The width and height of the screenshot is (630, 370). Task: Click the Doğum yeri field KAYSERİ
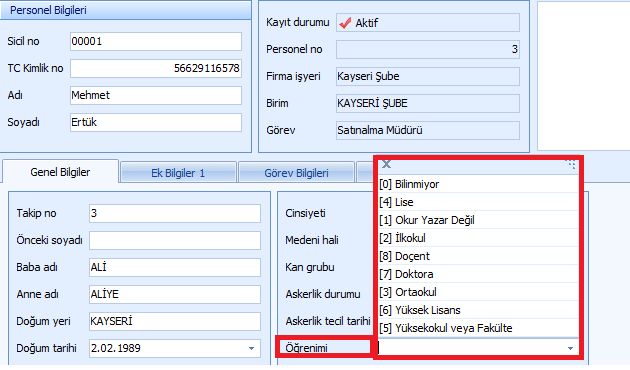tap(175, 321)
